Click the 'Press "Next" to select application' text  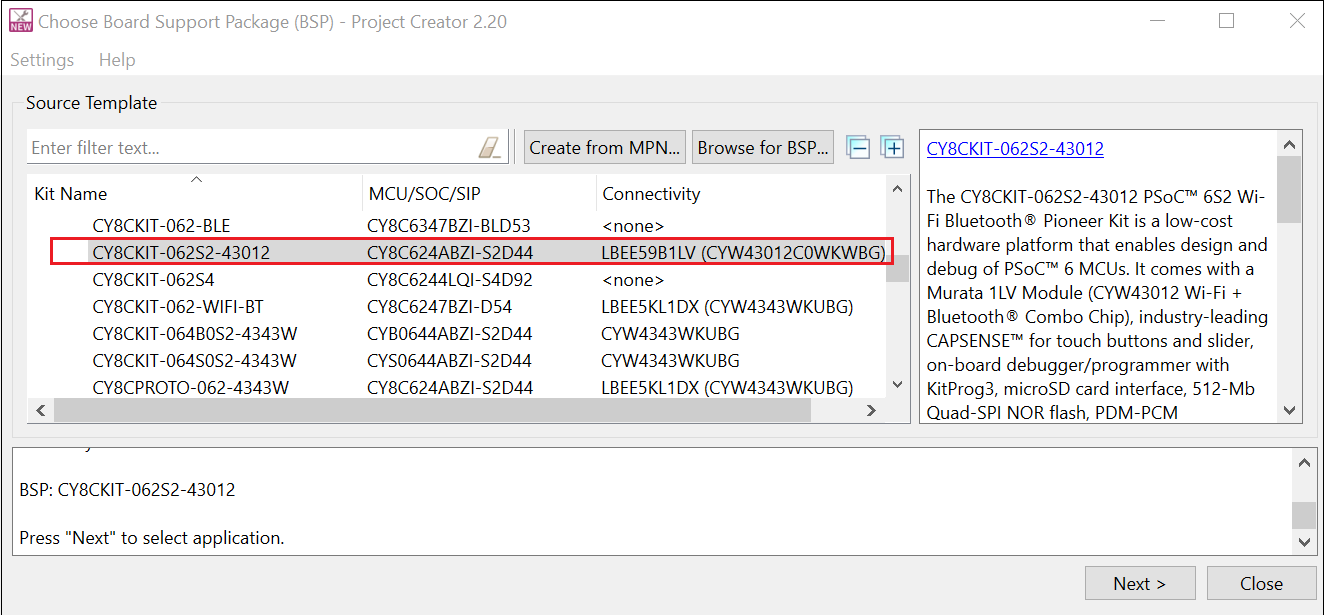pos(152,538)
